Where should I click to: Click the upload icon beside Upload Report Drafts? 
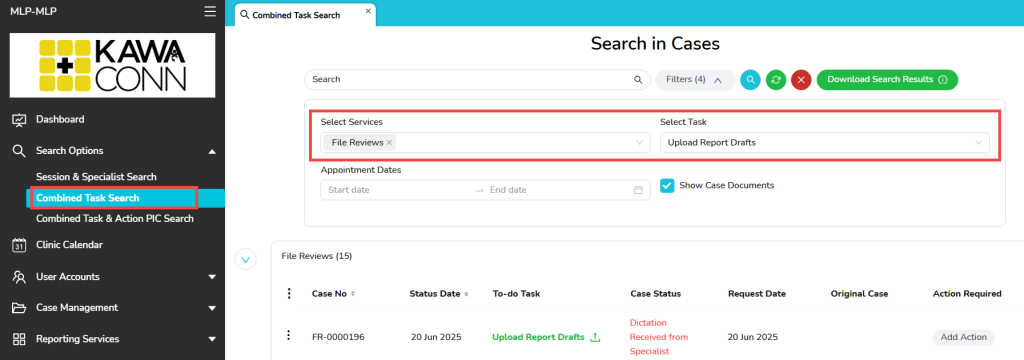(x=595, y=337)
